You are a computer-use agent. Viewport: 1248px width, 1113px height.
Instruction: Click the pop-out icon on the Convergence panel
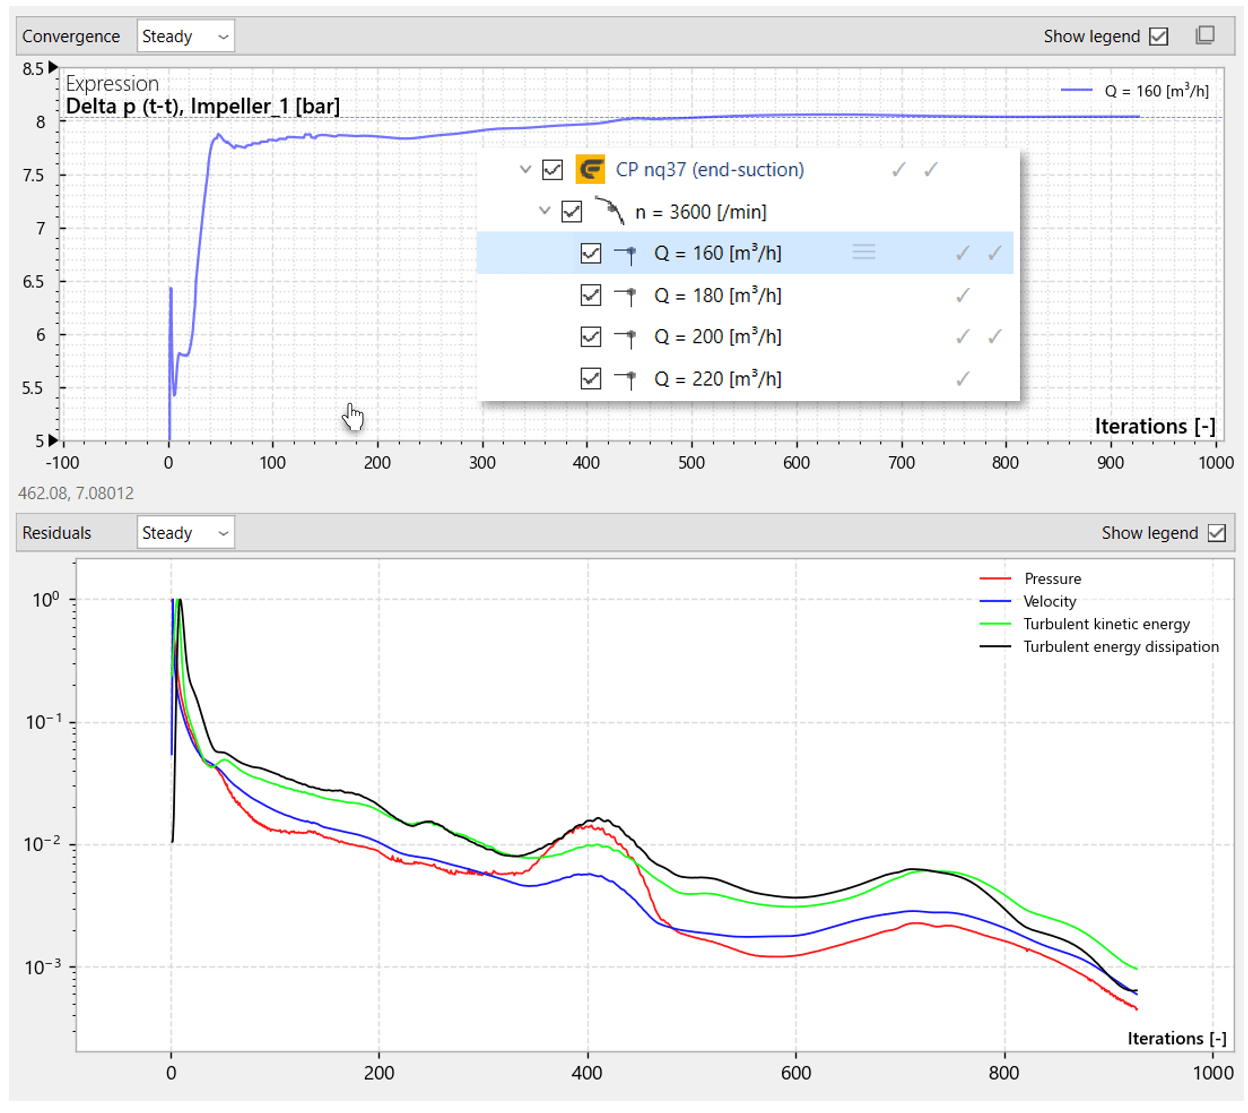[x=1205, y=35]
